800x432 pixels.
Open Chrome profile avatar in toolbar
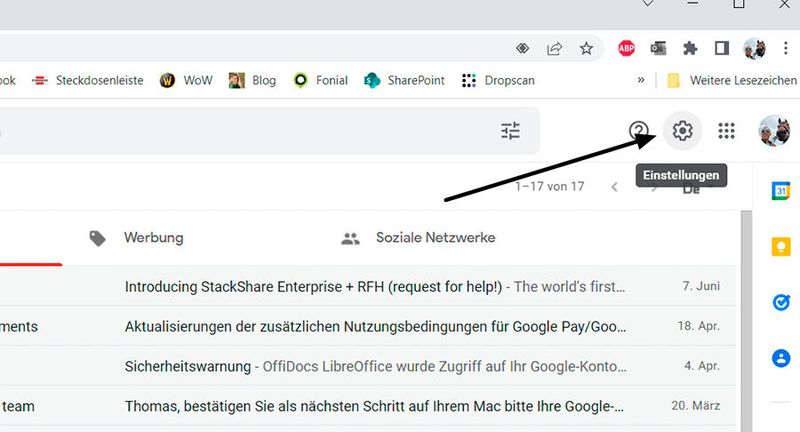click(754, 48)
